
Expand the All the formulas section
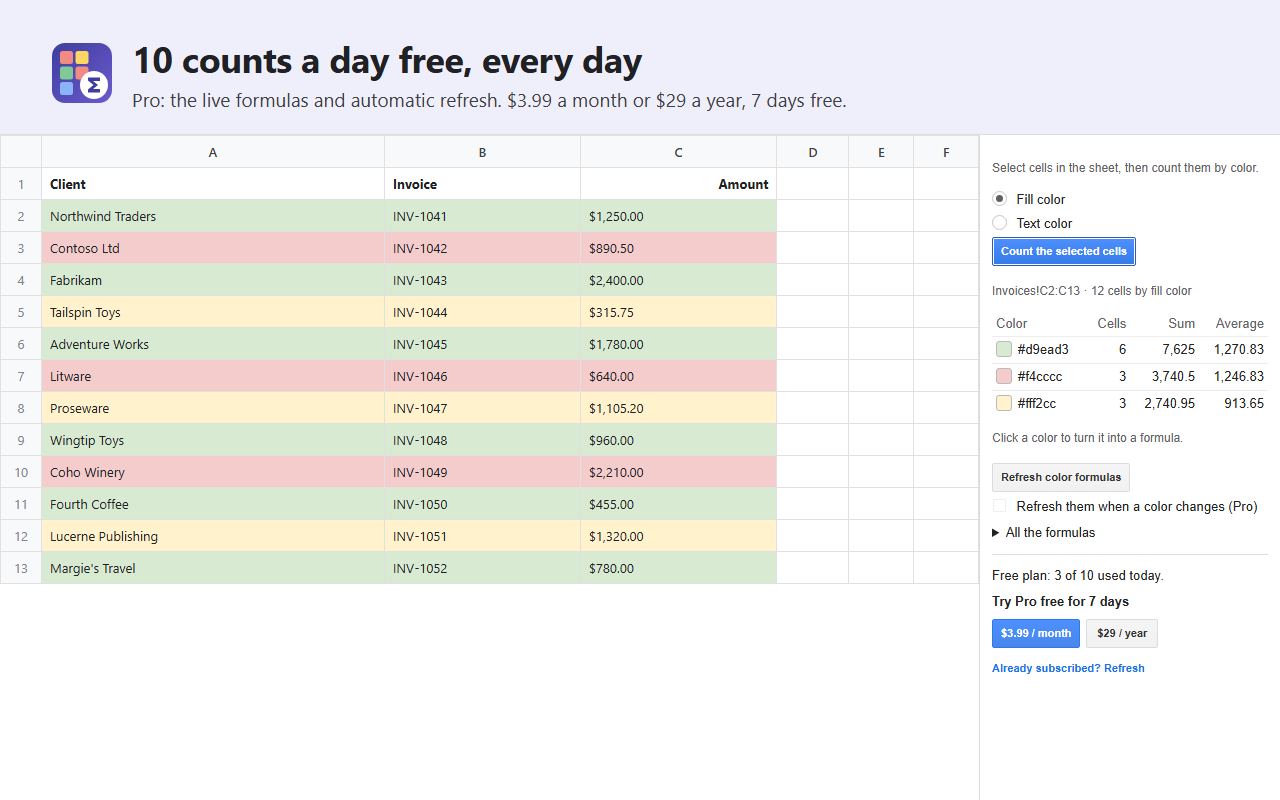(x=1043, y=532)
